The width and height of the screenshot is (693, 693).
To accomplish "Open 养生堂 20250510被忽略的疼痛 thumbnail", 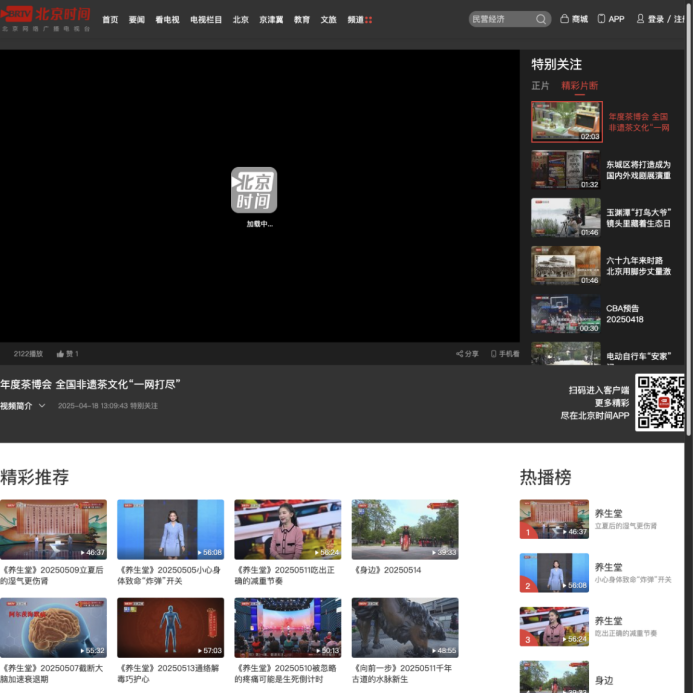I will 288,628.
